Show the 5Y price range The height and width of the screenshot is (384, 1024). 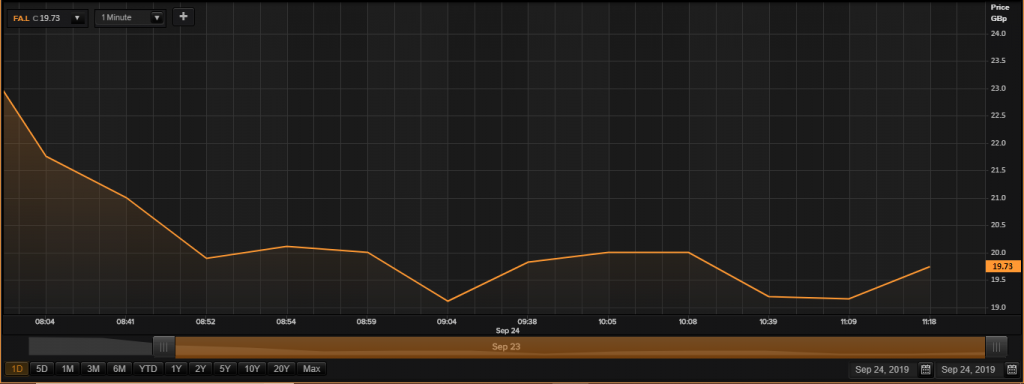(225, 369)
